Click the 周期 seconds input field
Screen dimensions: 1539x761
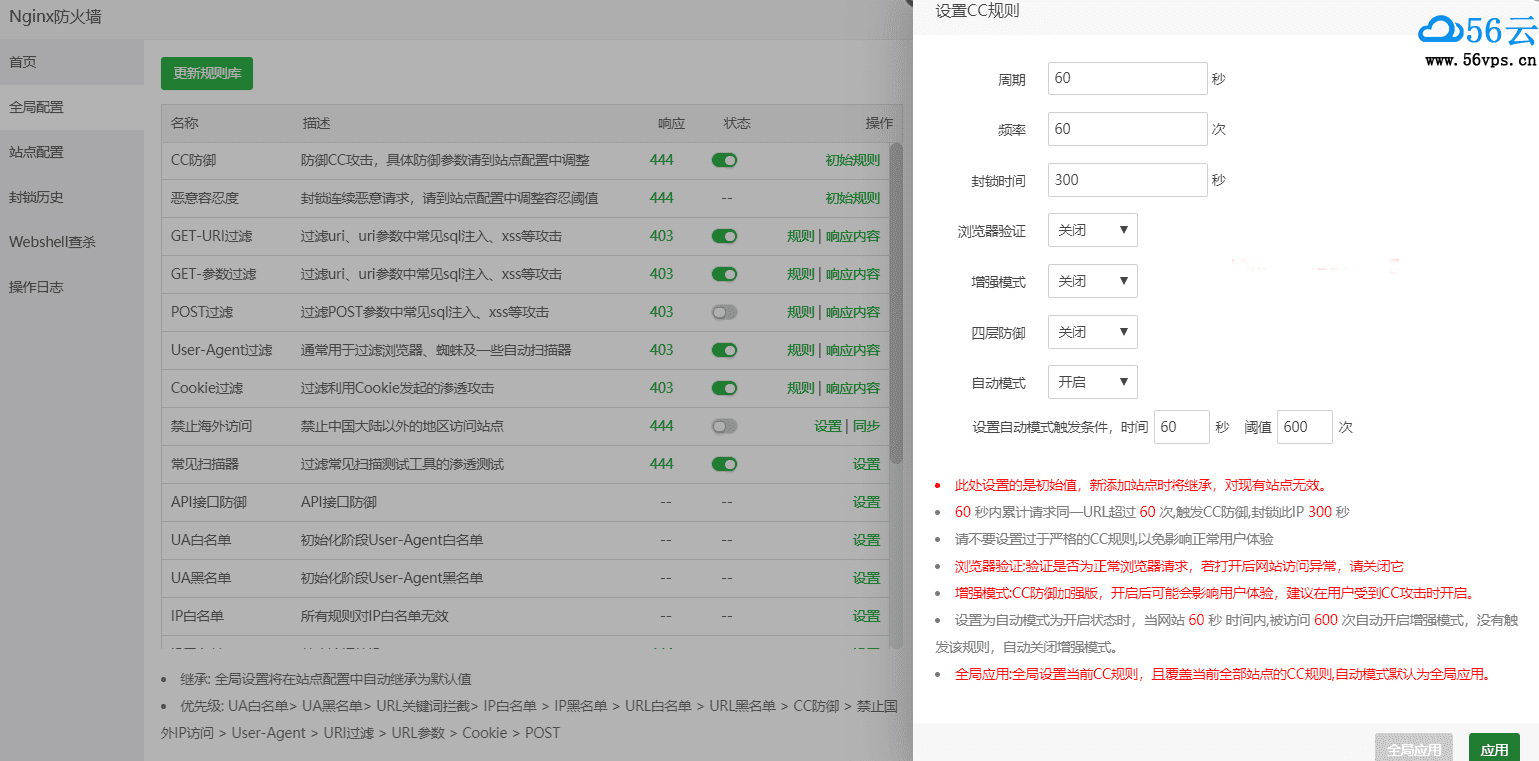[x=1127, y=78]
